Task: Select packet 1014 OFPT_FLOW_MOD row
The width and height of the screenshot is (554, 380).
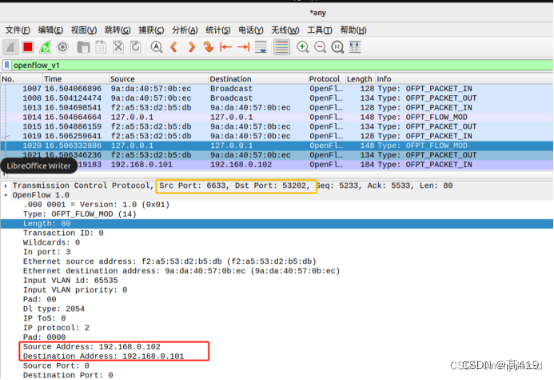Action: click(x=277, y=117)
